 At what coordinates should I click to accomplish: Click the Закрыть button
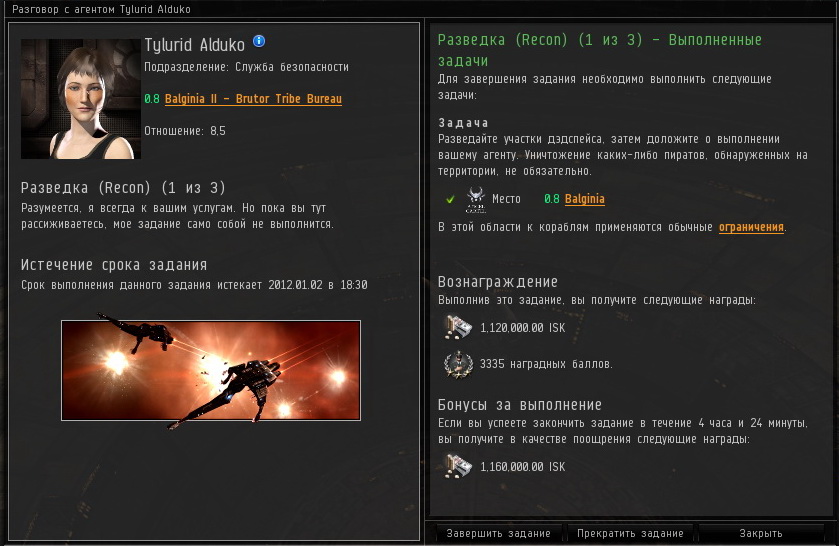point(760,533)
